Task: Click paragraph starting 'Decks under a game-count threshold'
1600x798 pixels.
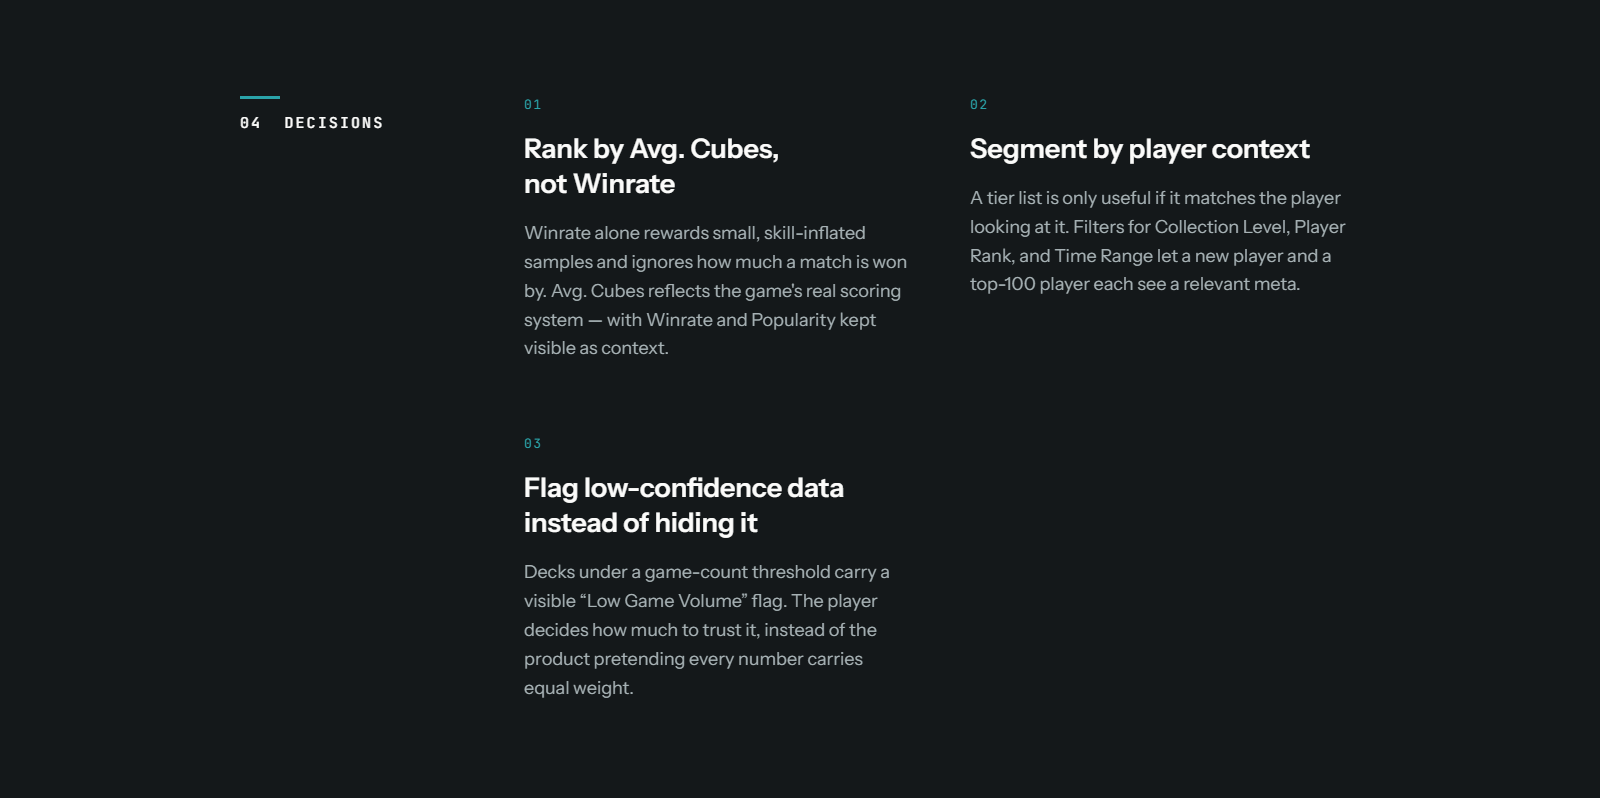Action: [706, 630]
